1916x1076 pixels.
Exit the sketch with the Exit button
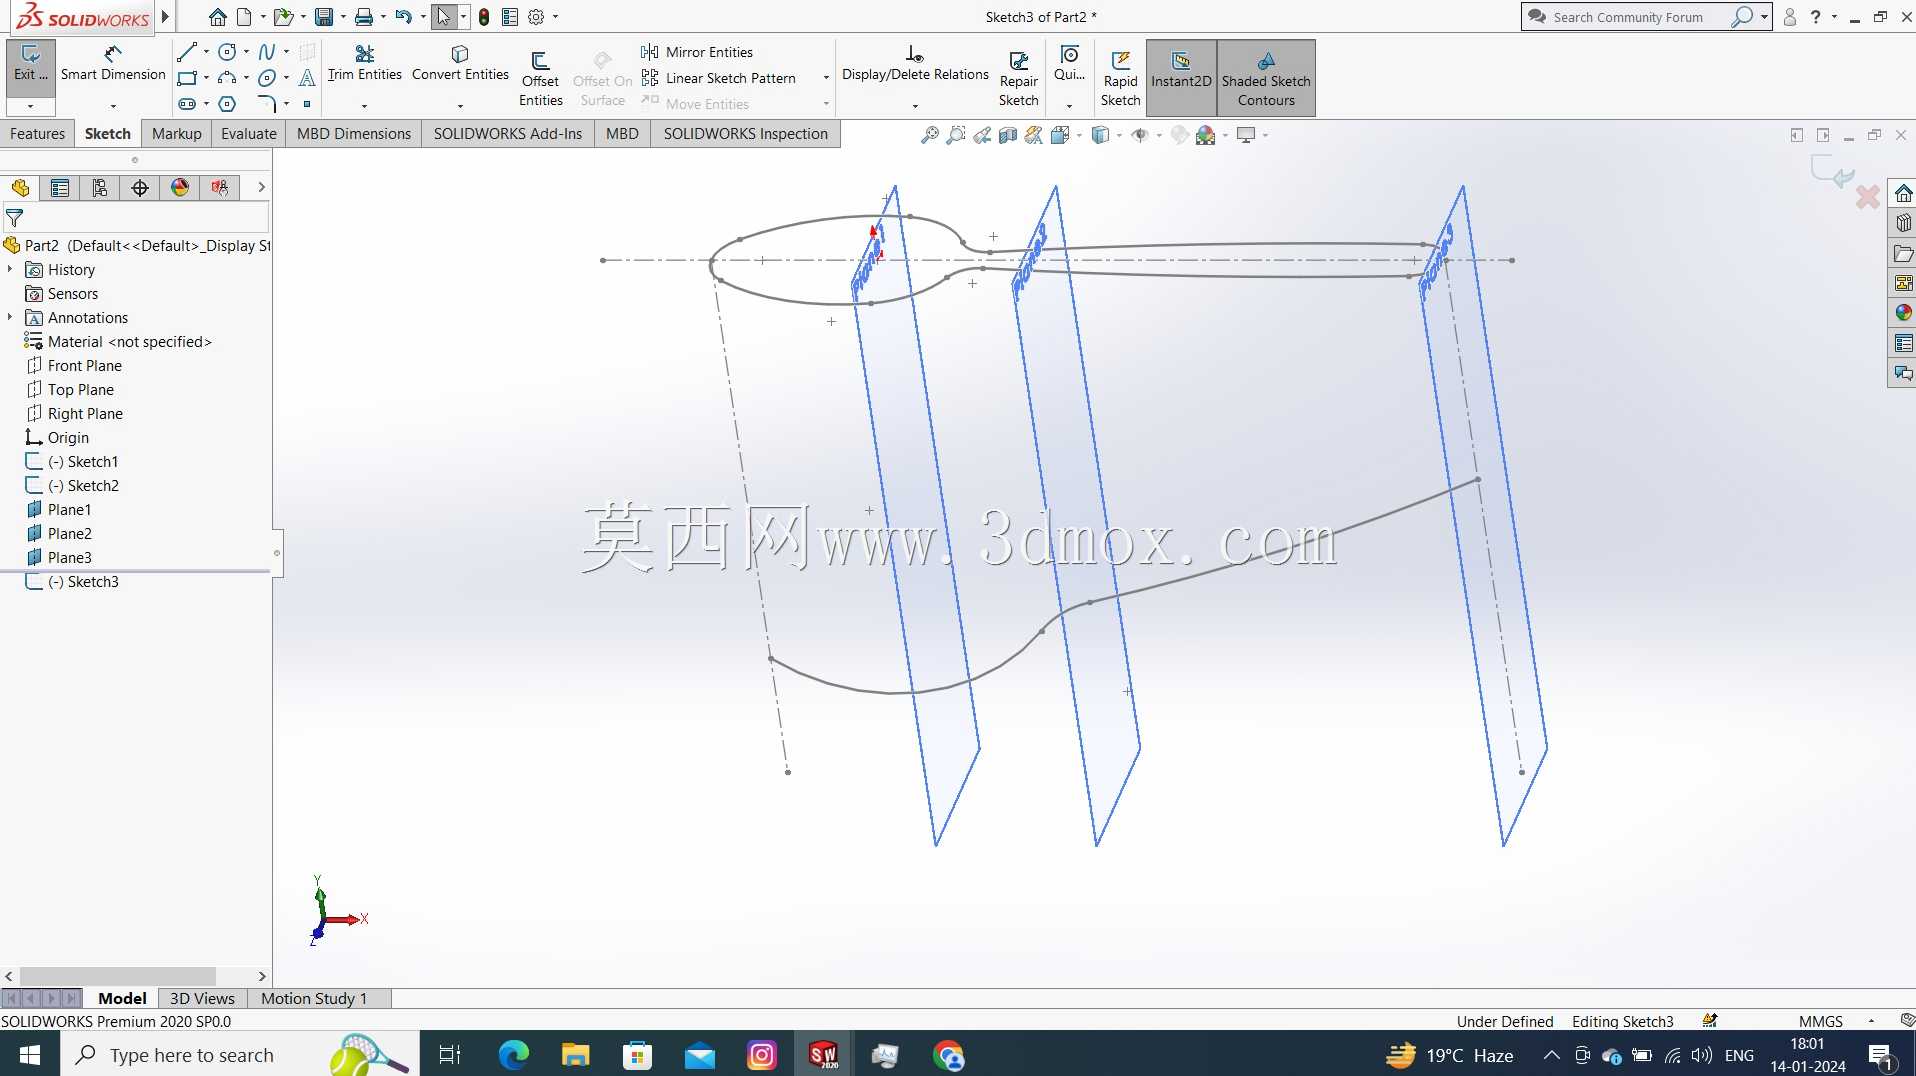tap(30, 66)
